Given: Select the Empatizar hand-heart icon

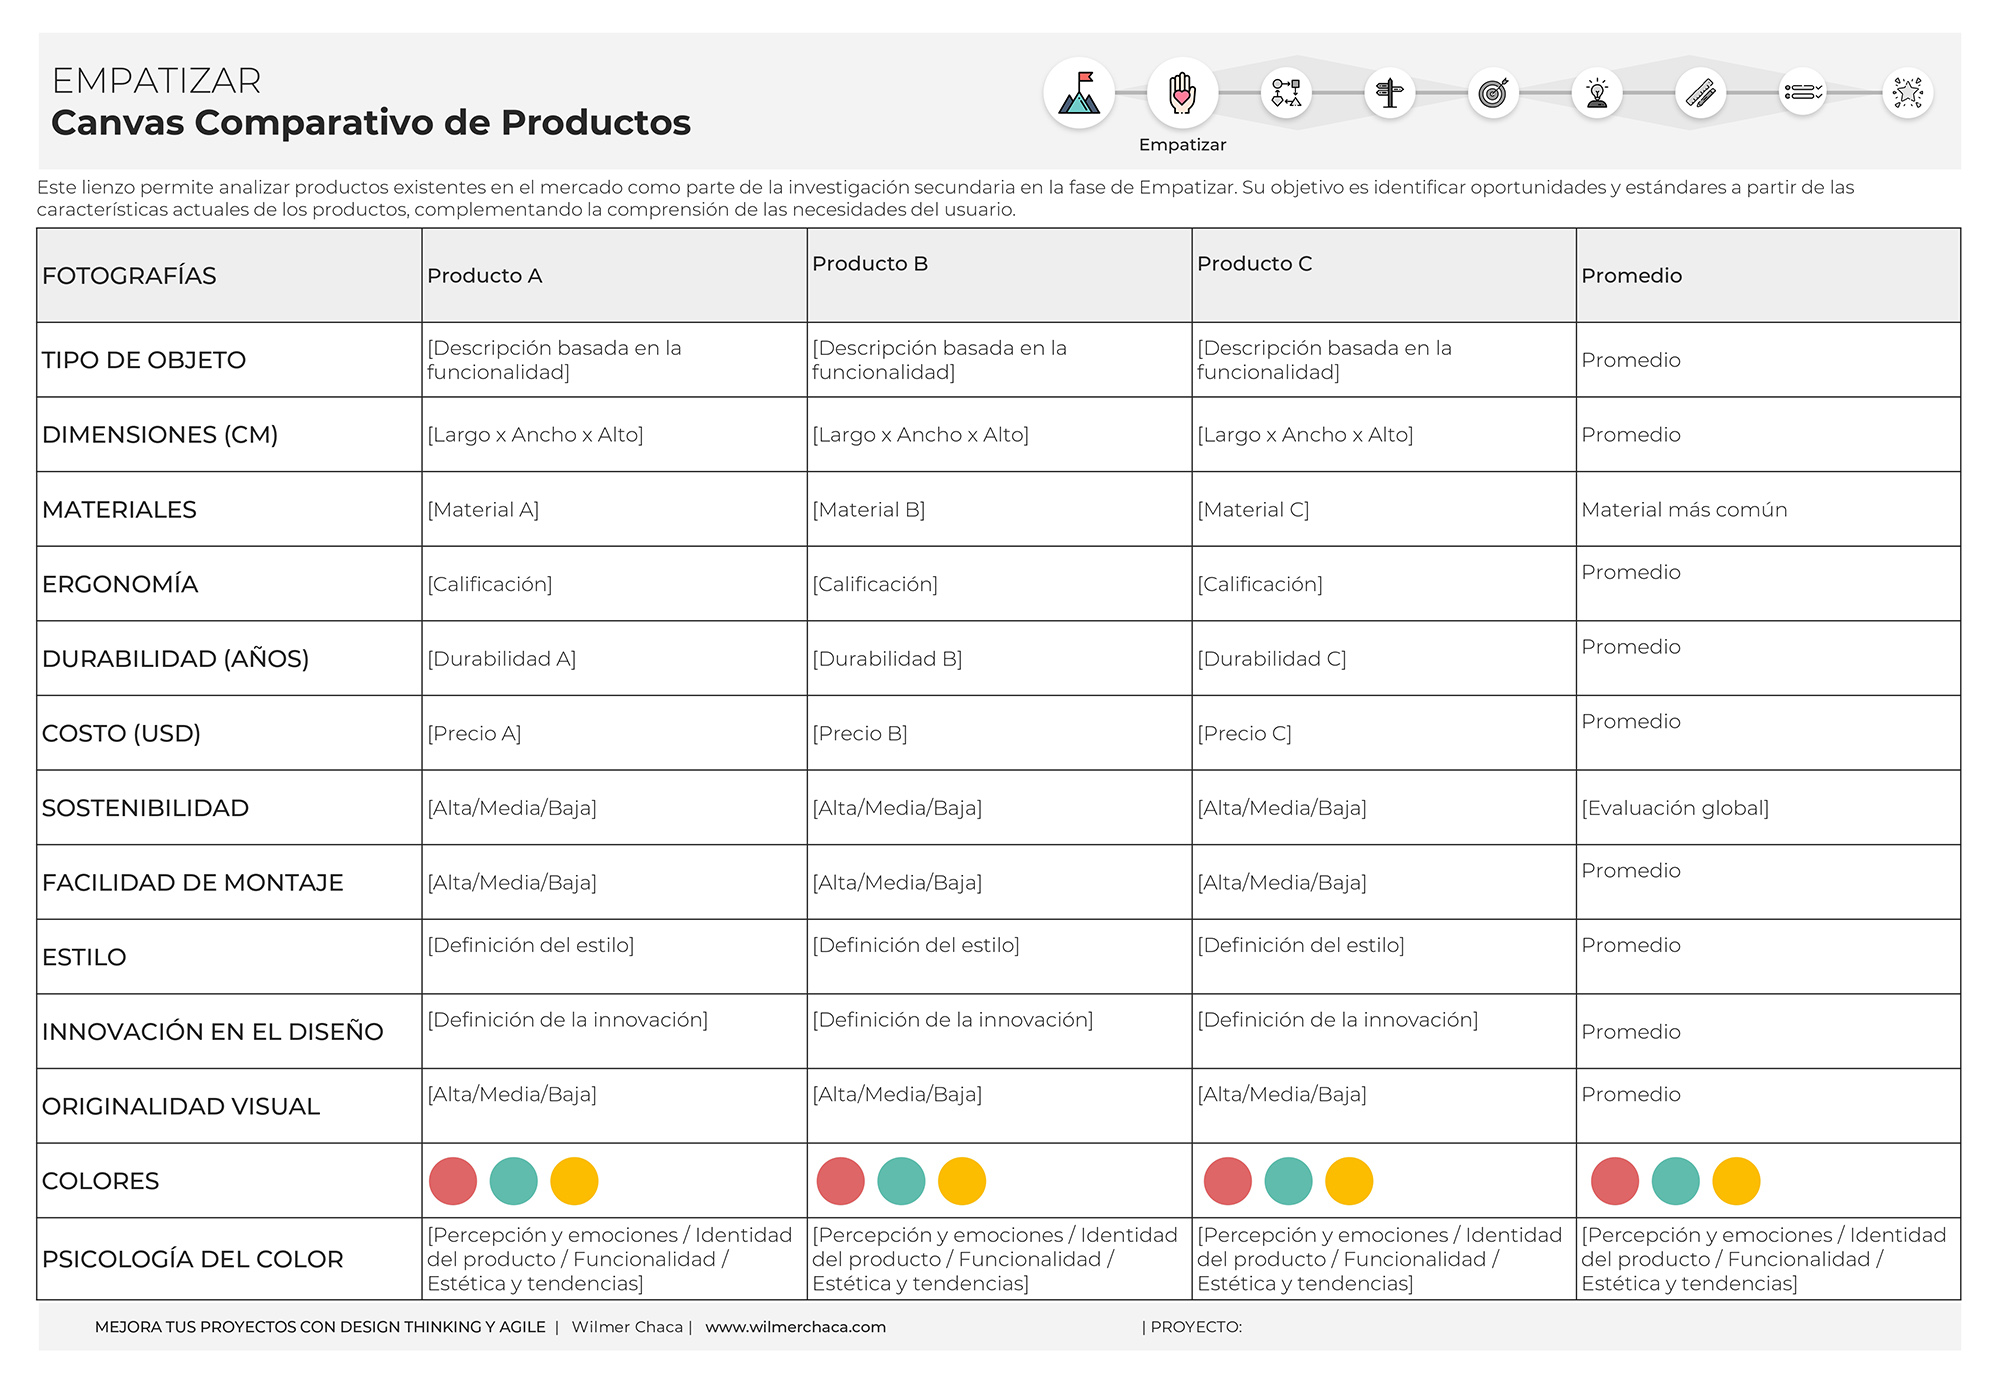Looking at the screenshot, I should pos(1182,93).
